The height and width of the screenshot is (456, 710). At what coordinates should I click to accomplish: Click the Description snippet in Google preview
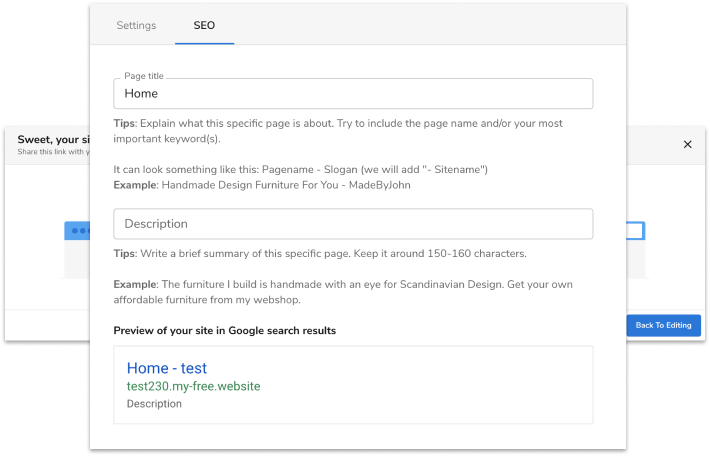pyautogui.click(x=154, y=404)
